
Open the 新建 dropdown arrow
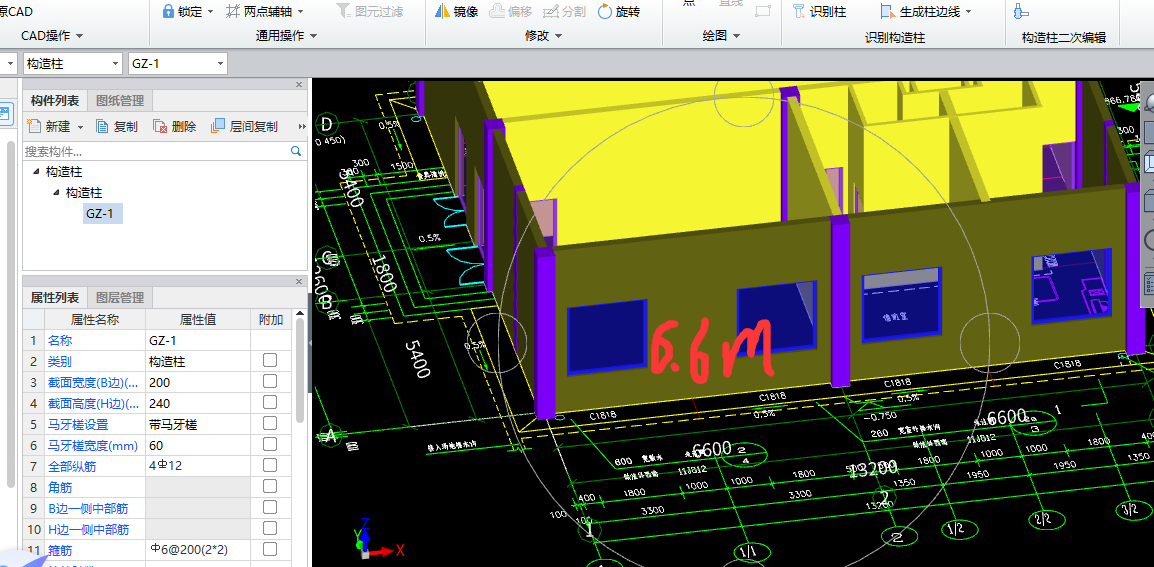pos(80,127)
